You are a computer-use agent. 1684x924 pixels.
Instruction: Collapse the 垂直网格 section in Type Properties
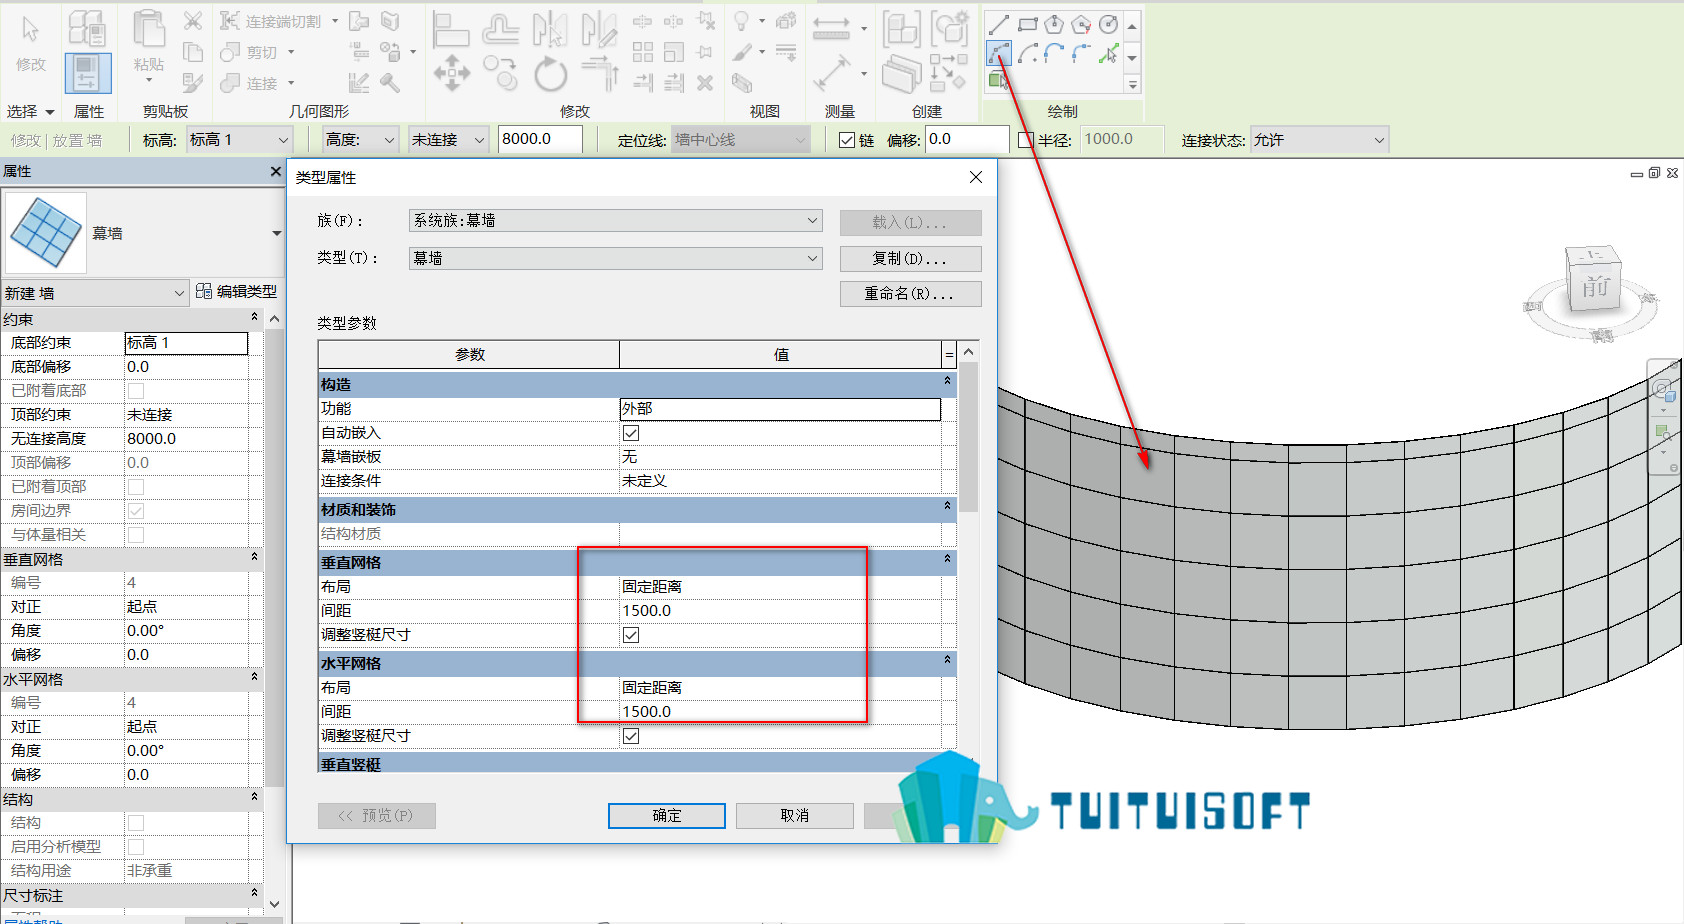pos(947,559)
